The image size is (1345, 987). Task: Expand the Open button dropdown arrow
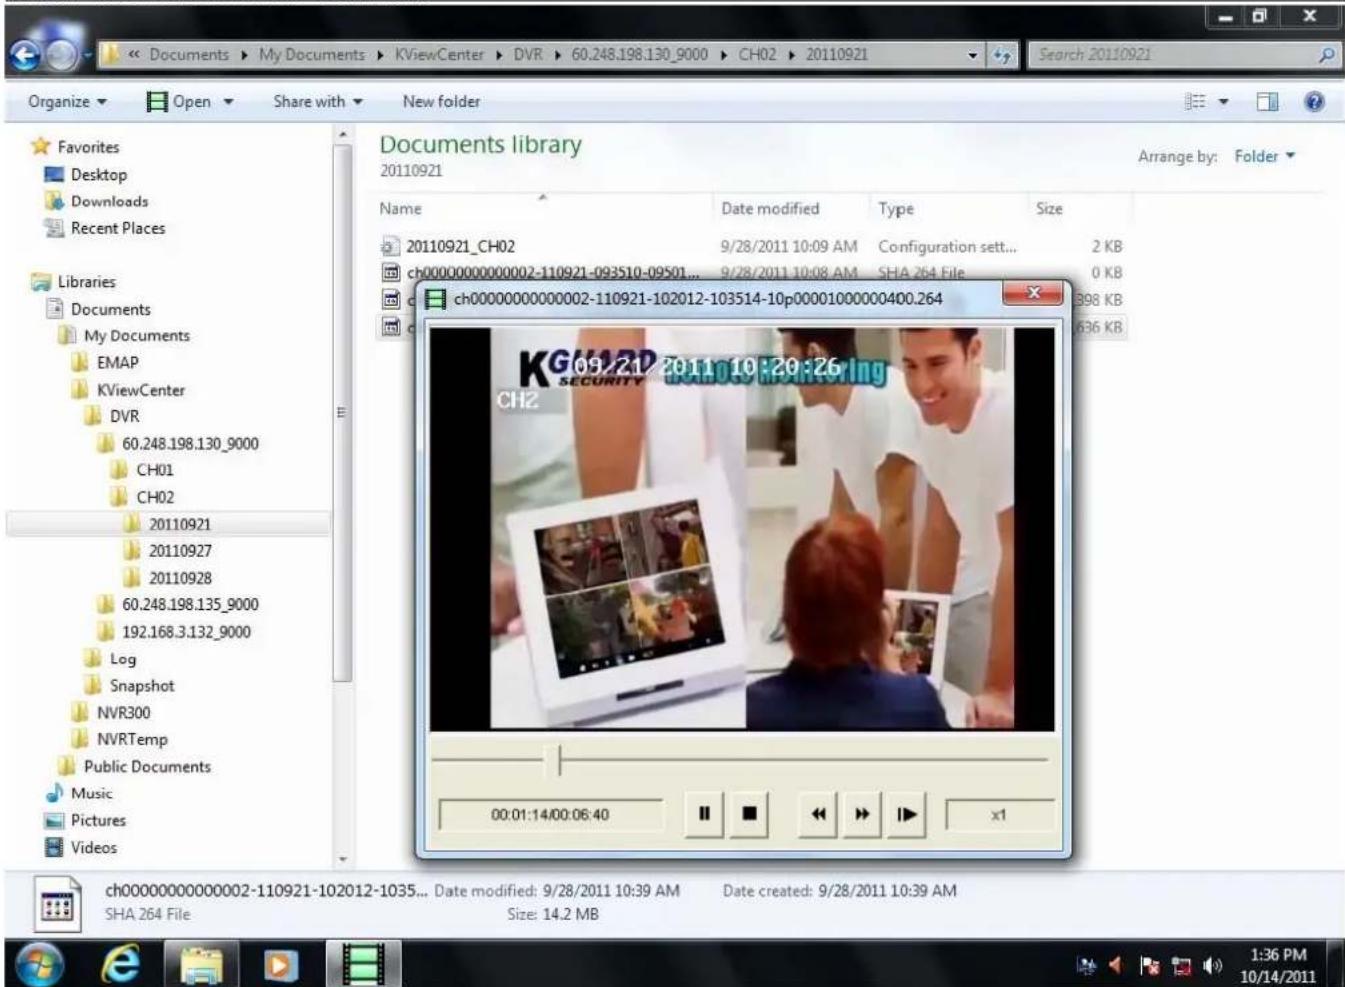[229, 102]
